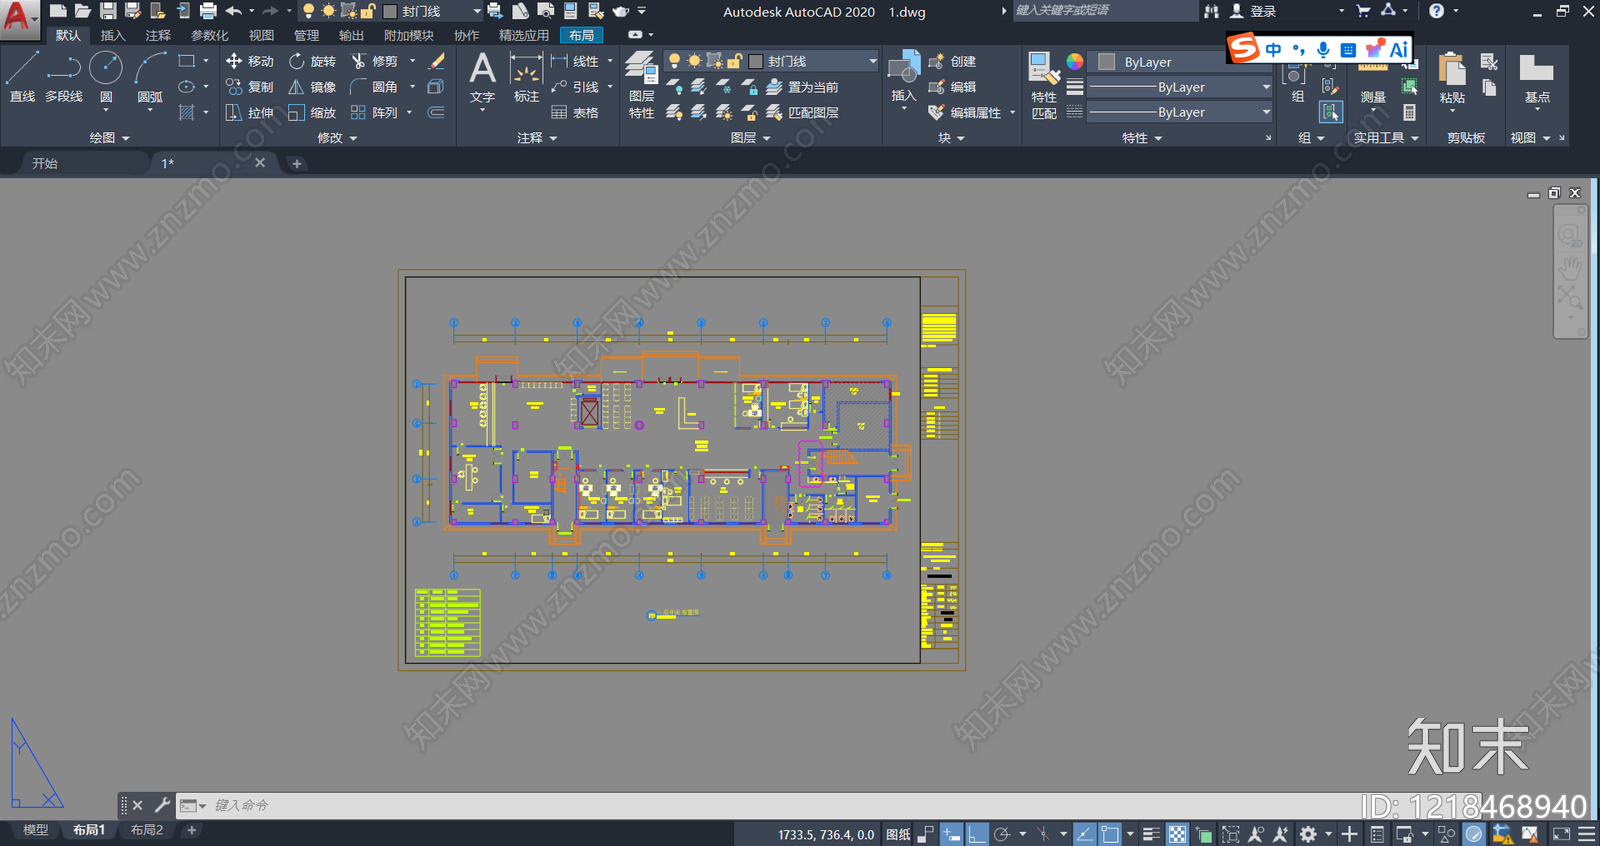Start the 修剪 (Trim) command
This screenshot has height=846, width=1600.
(x=375, y=61)
